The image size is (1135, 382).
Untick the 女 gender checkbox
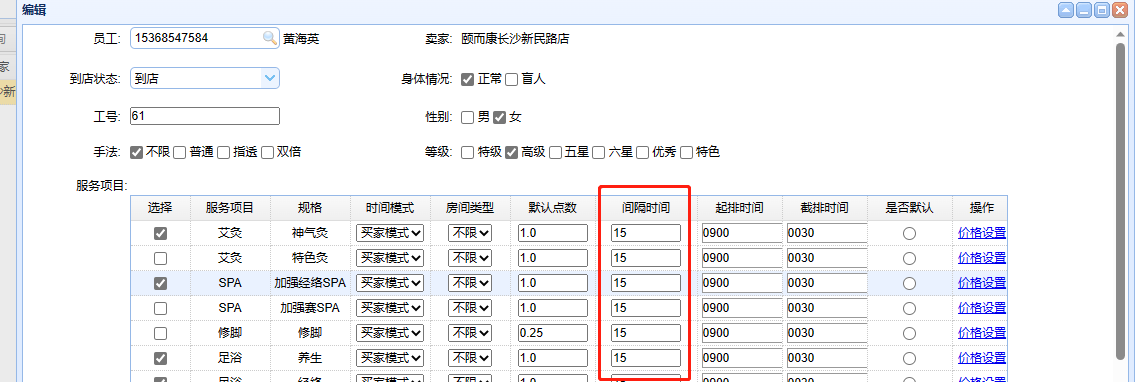[x=499, y=117]
